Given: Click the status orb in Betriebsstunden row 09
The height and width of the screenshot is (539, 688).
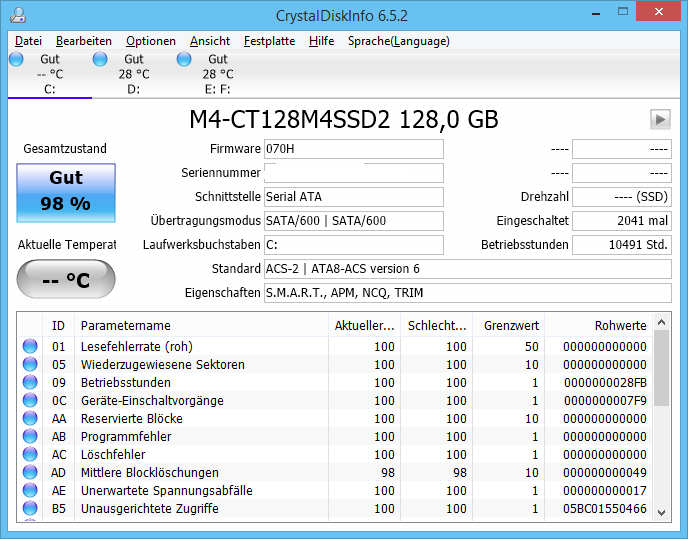Looking at the screenshot, I should [x=30, y=382].
